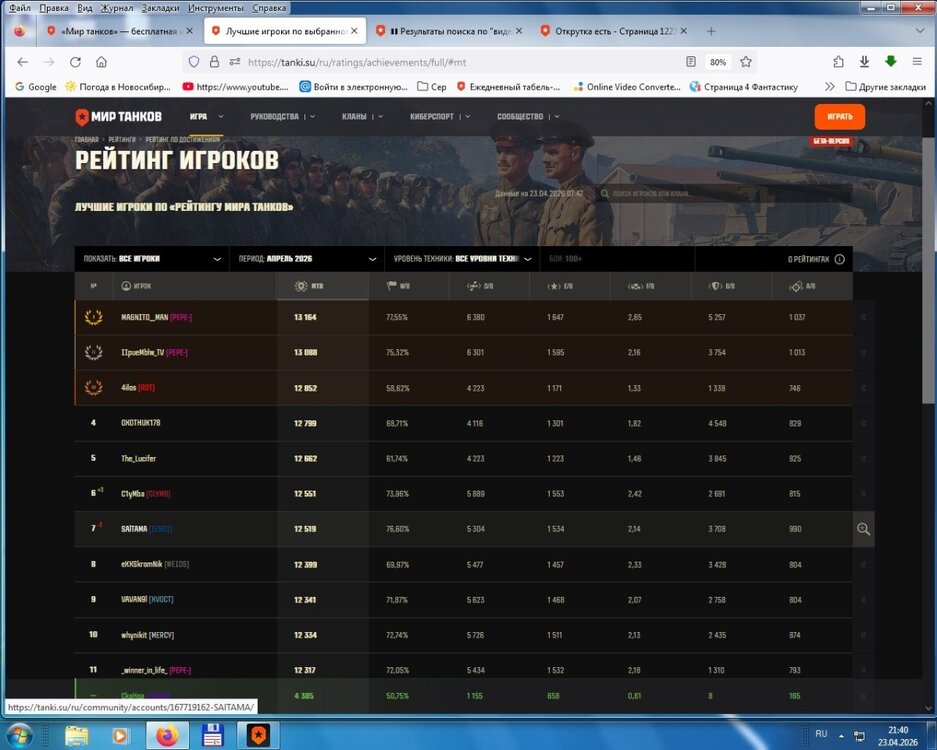Sort by the W/B win rate column header

click(409, 286)
